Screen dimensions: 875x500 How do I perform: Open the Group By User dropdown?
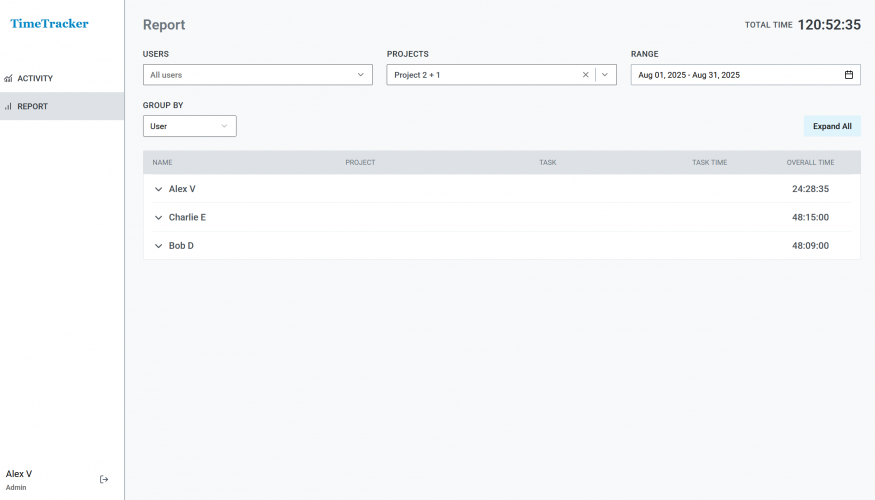click(x=190, y=126)
